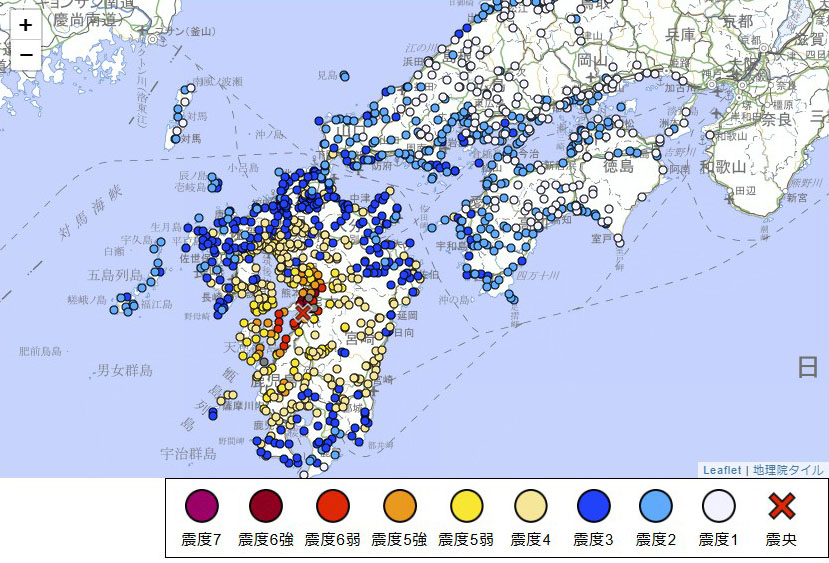Viewport: 829px width, 563px height.
Task: Click the 生月島 island label
Action: (x=166, y=227)
